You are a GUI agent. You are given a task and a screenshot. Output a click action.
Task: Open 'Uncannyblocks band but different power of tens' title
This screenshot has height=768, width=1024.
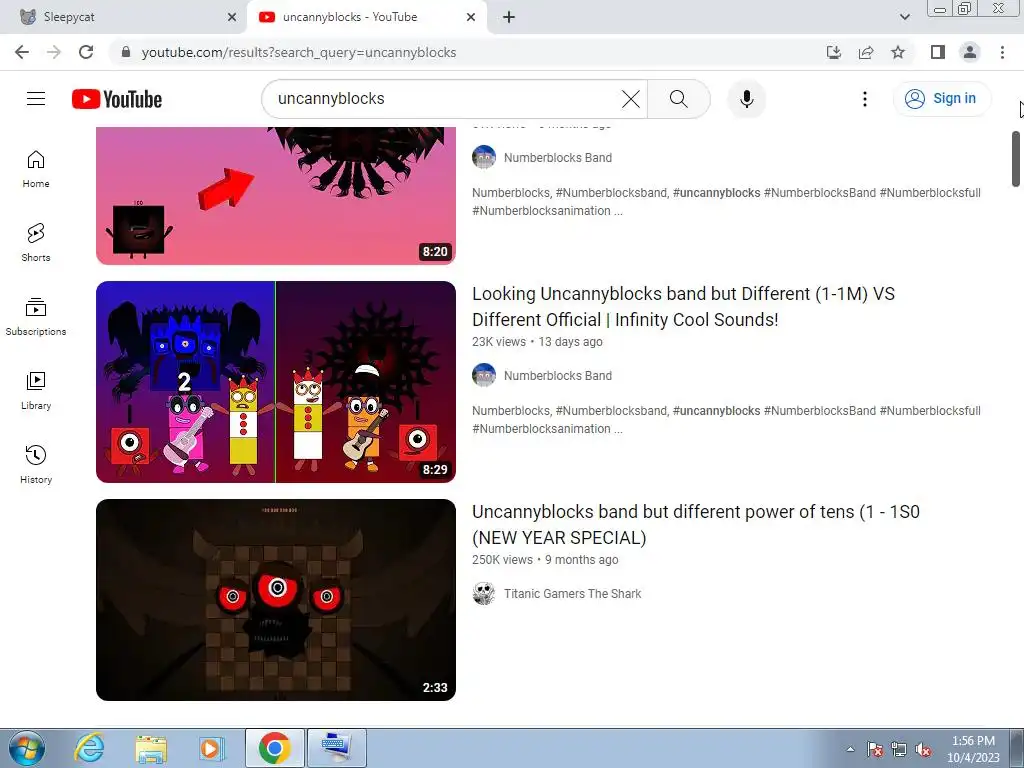pyautogui.click(x=696, y=524)
